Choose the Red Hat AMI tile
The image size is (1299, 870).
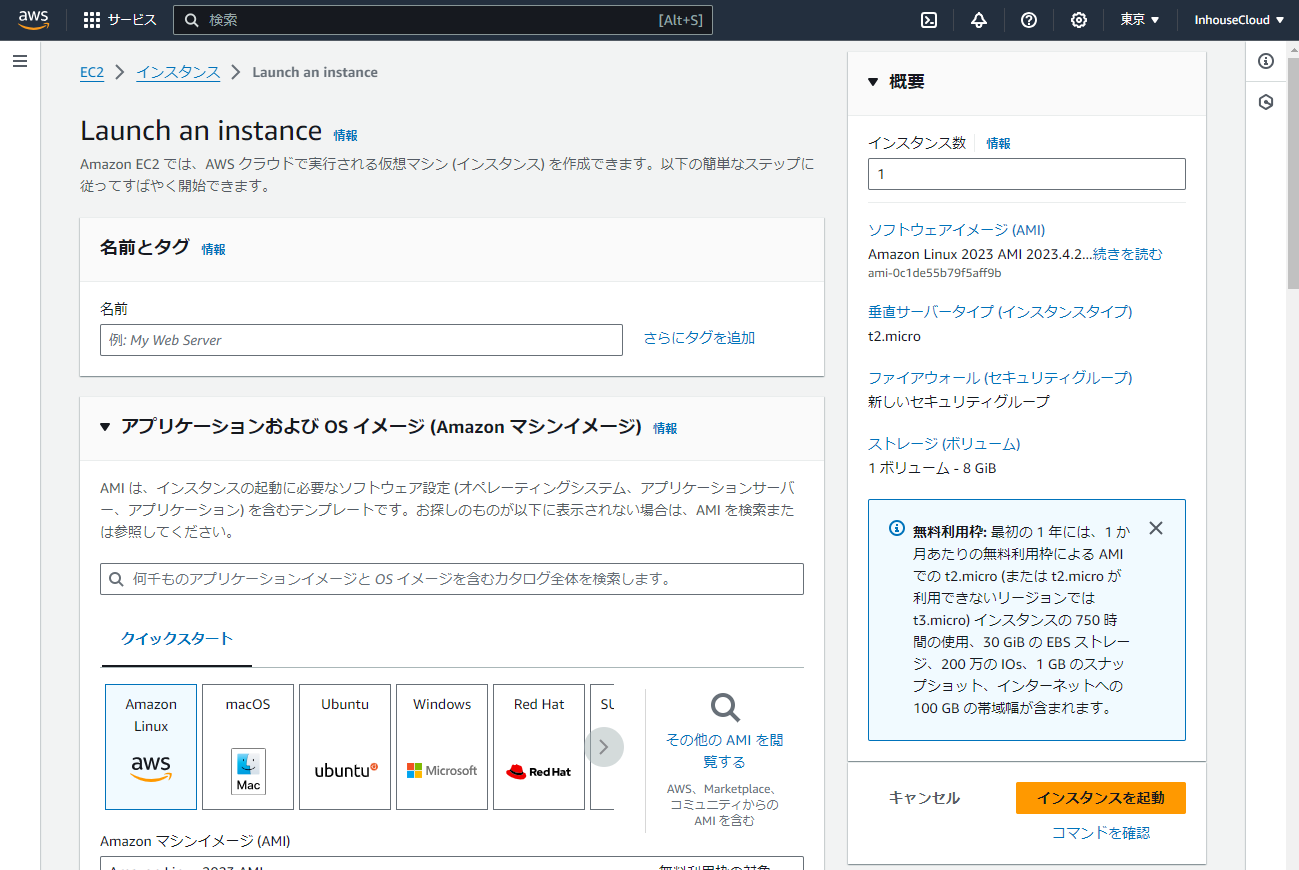pos(539,746)
